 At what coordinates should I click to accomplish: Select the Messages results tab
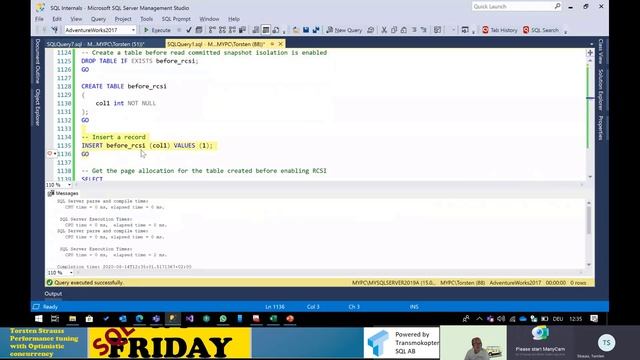[x=63, y=193]
